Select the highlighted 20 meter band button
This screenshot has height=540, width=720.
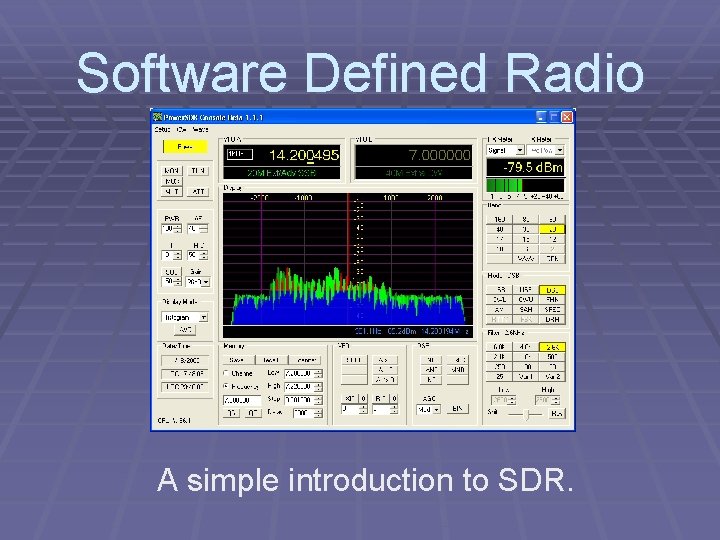pyautogui.click(x=552, y=229)
